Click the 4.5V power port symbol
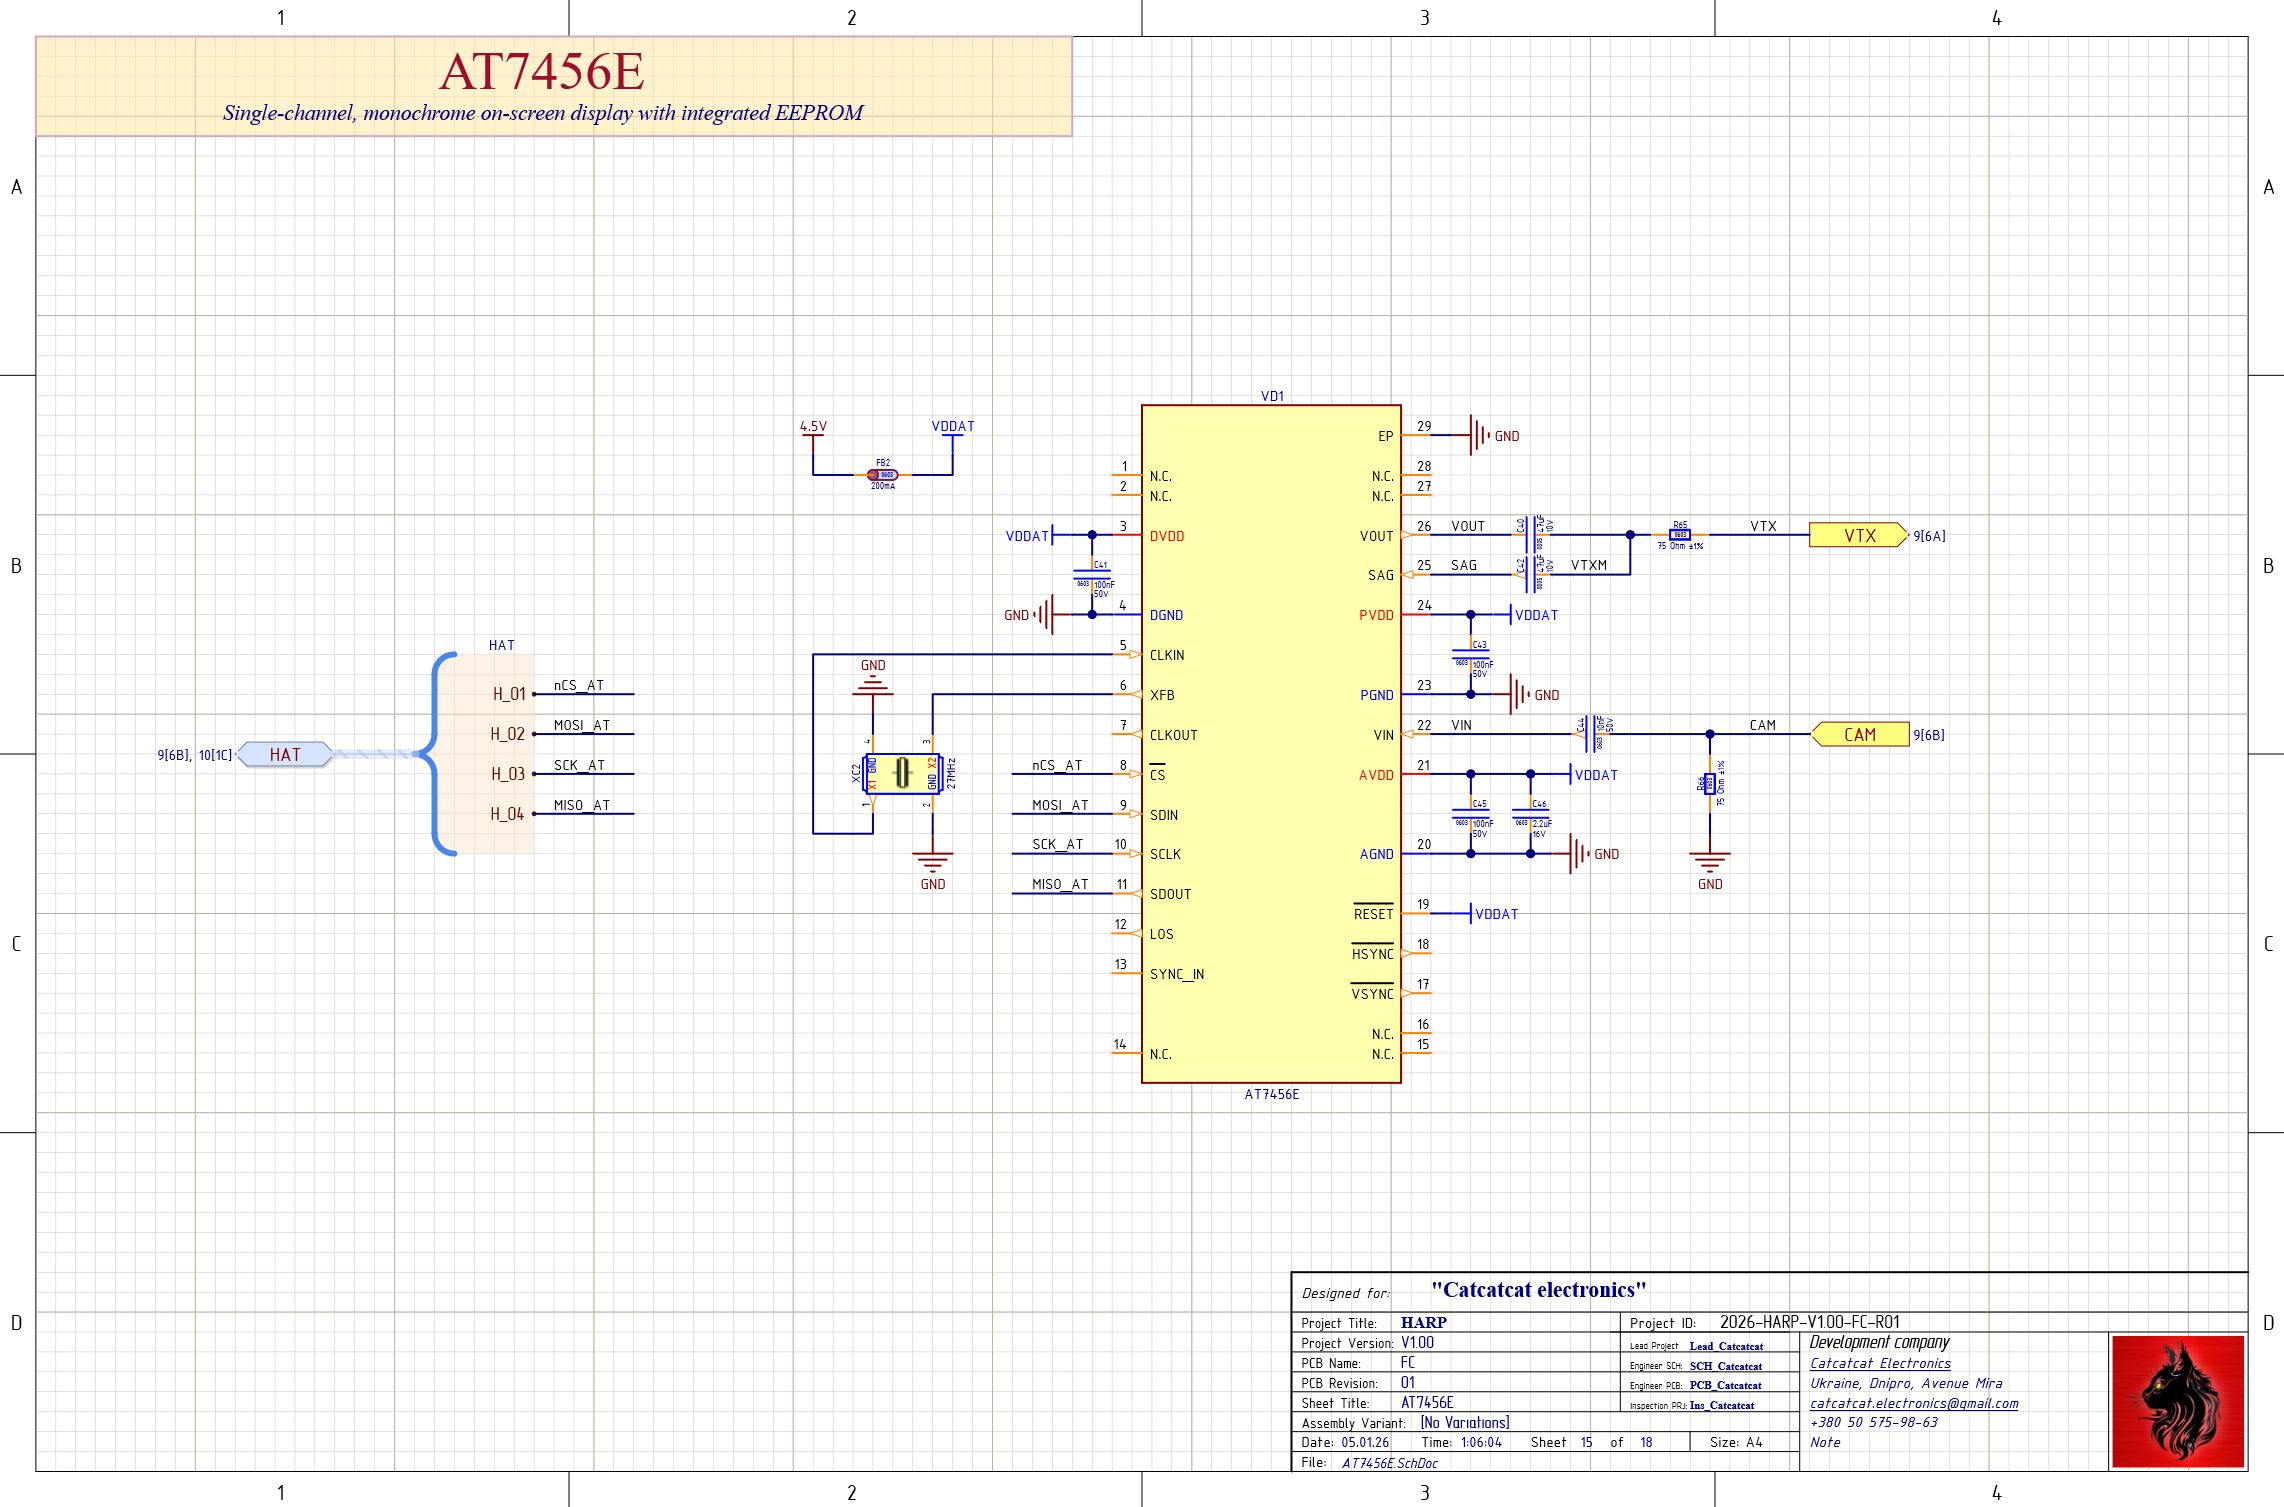 (813, 430)
